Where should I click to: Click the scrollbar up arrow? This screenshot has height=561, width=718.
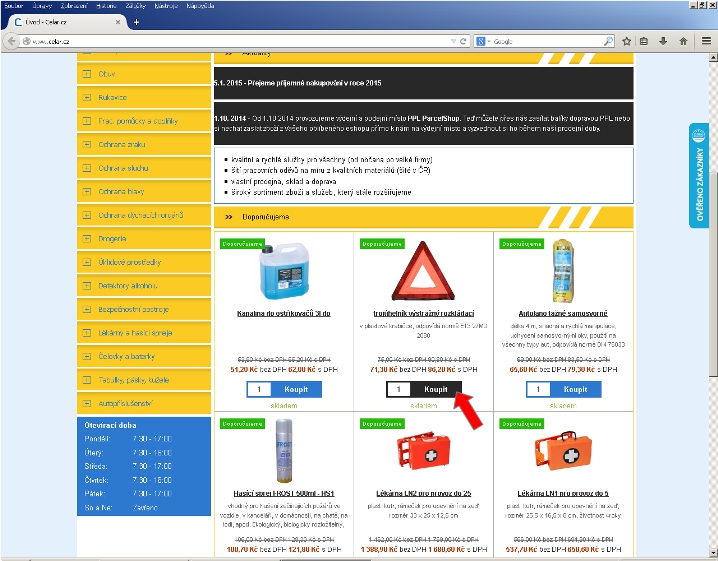coord(713,57)
